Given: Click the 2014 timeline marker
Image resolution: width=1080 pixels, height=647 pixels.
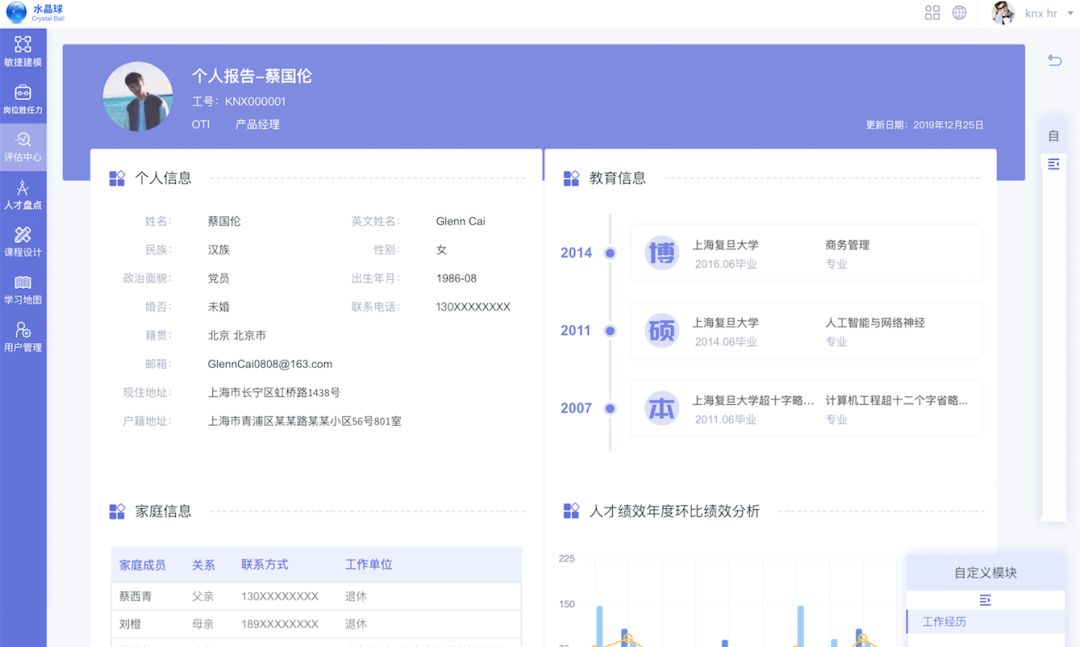Looking at the screenshot, I should pyautogui.click(x=610, y=253).
